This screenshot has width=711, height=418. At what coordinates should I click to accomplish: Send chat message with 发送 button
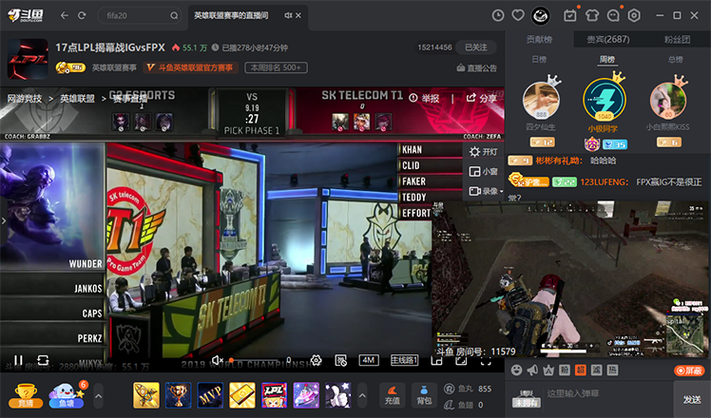[x=692, y=399]
